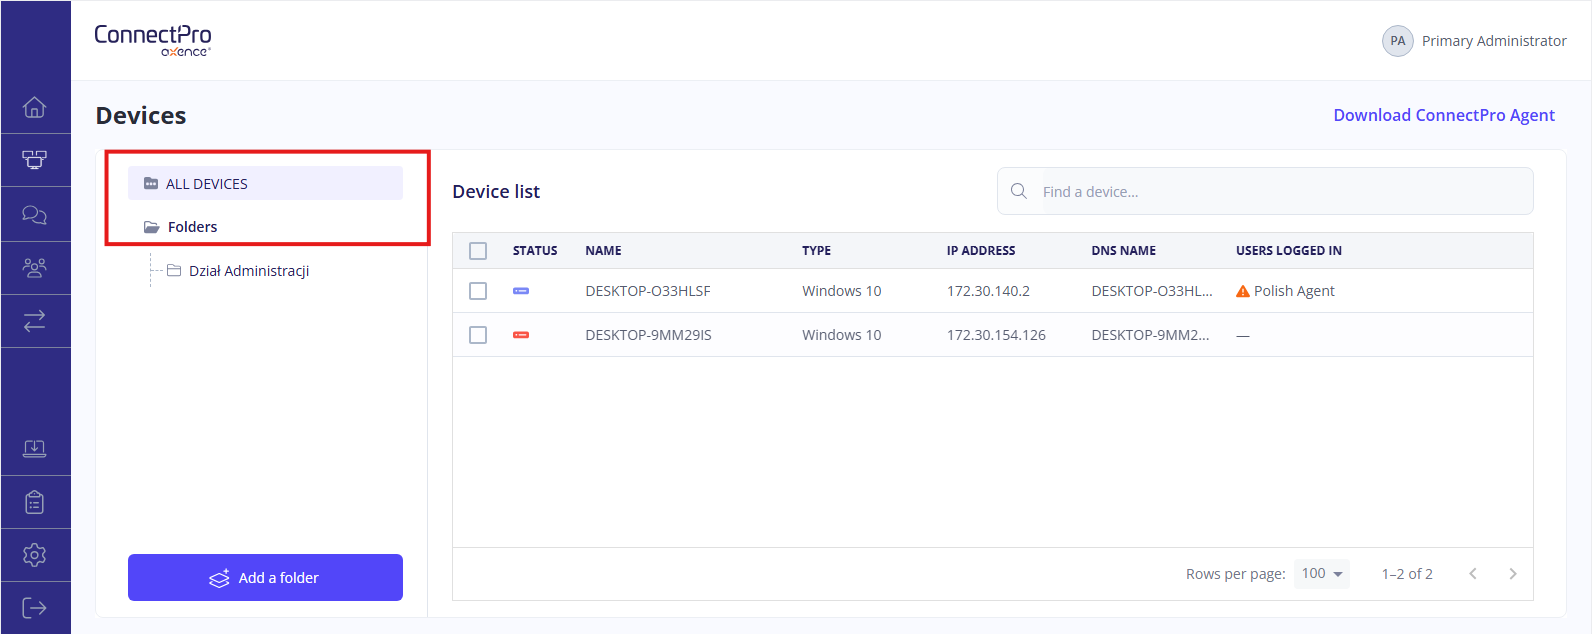Click the Add a folder button

pyautogui.click(x=265, y=578)
